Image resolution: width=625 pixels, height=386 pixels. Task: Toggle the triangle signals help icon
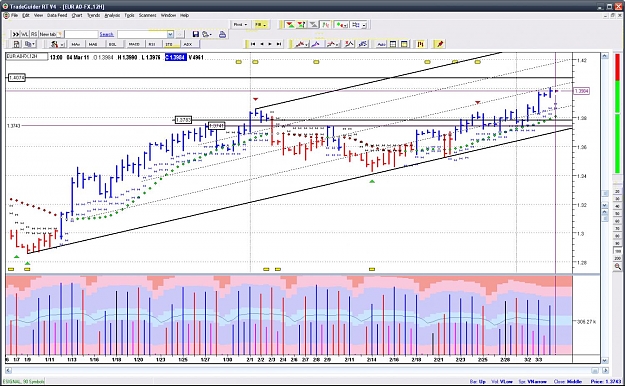301,25
